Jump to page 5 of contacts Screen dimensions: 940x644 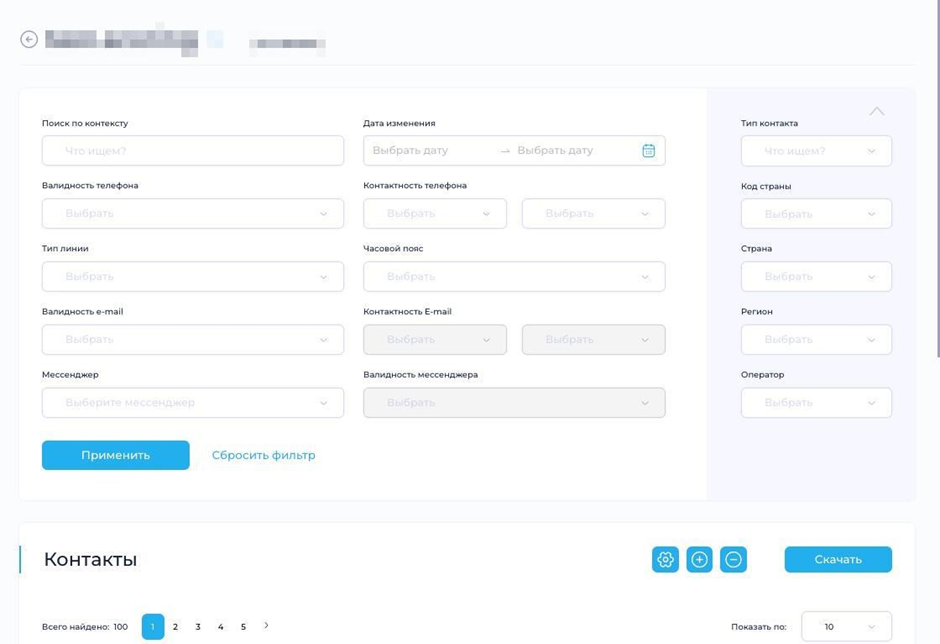[x=243, y=627]
